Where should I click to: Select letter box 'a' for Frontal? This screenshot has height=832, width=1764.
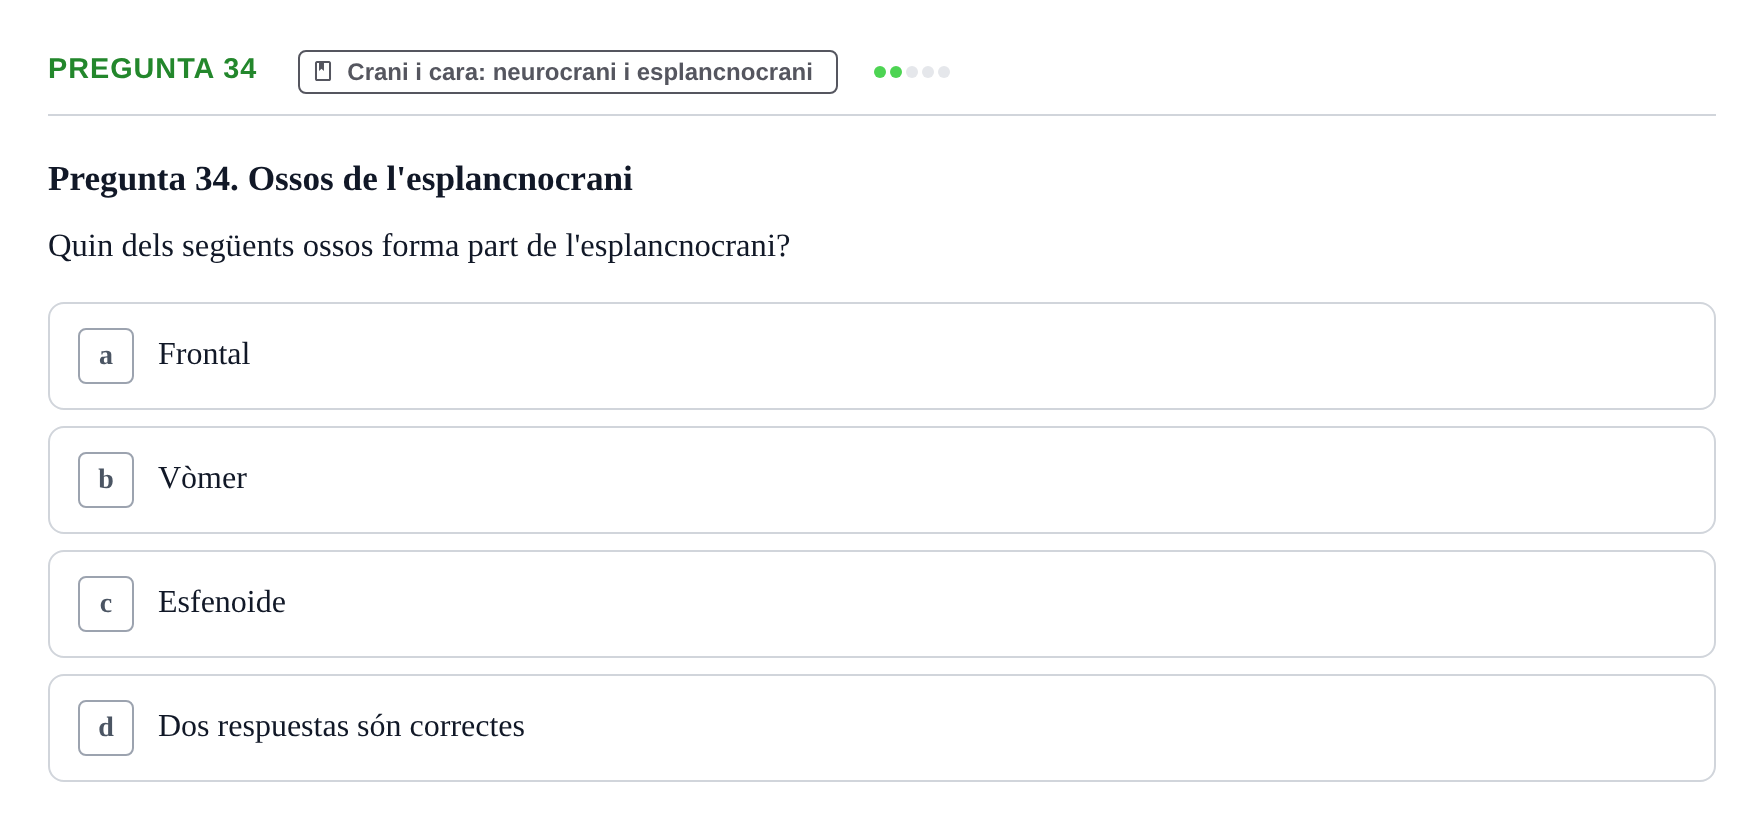[x=106, y=356]
